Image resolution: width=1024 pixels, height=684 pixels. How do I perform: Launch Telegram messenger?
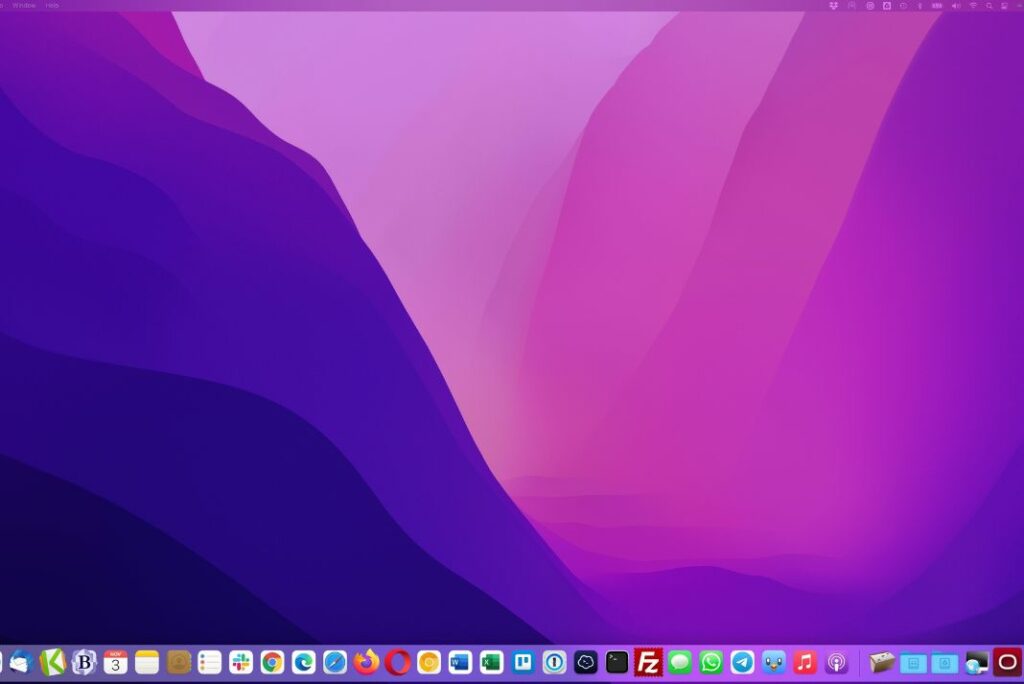click(742, 662)
